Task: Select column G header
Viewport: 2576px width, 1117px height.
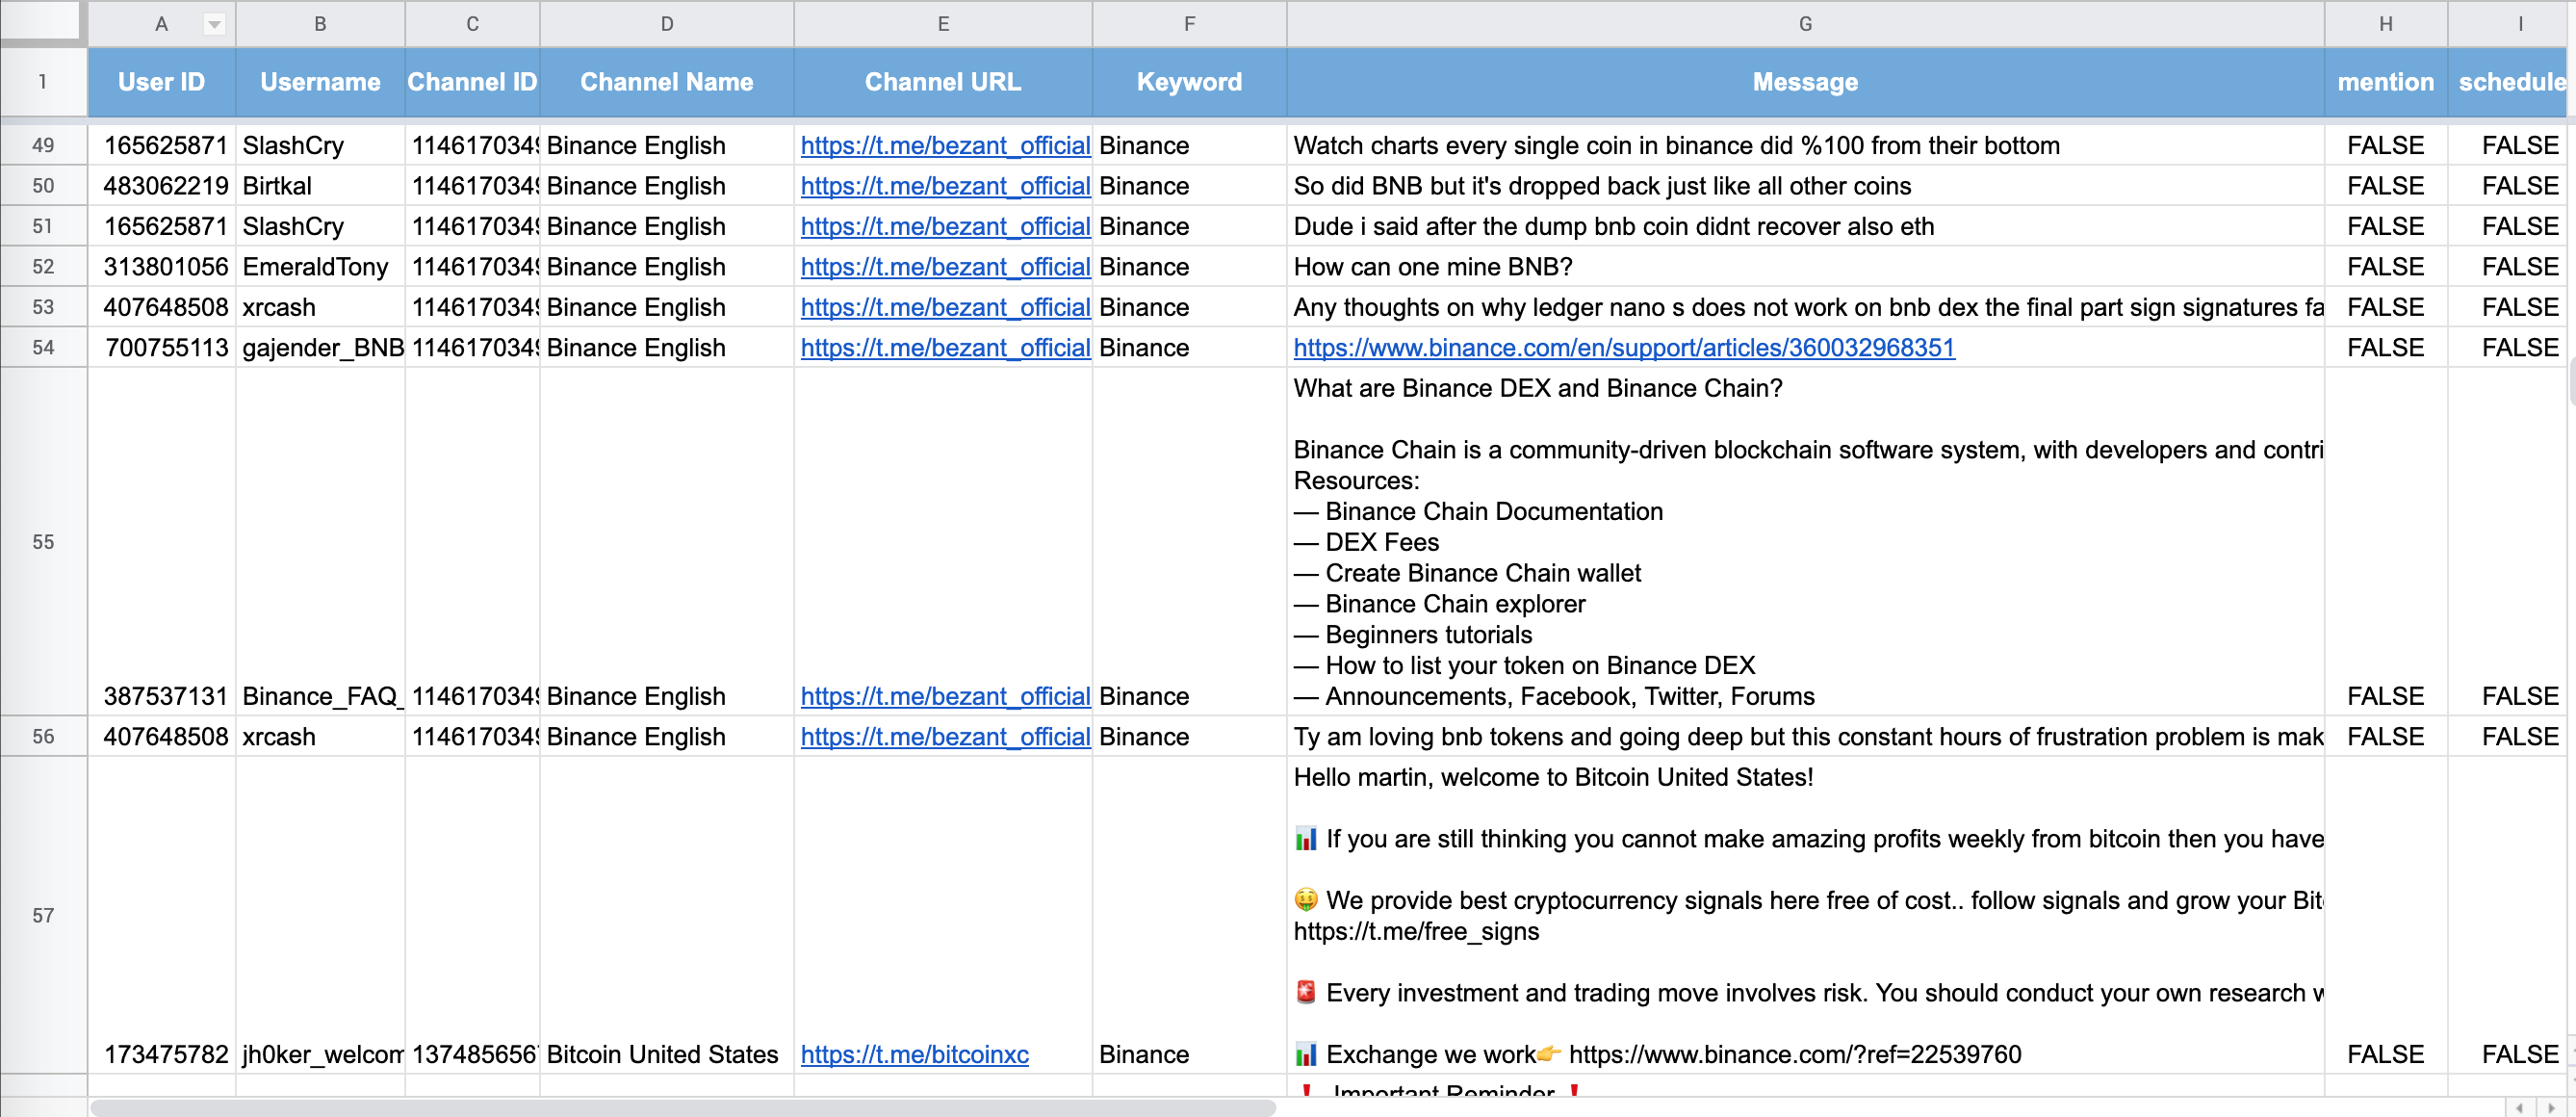Action: tap(1804, 24)
